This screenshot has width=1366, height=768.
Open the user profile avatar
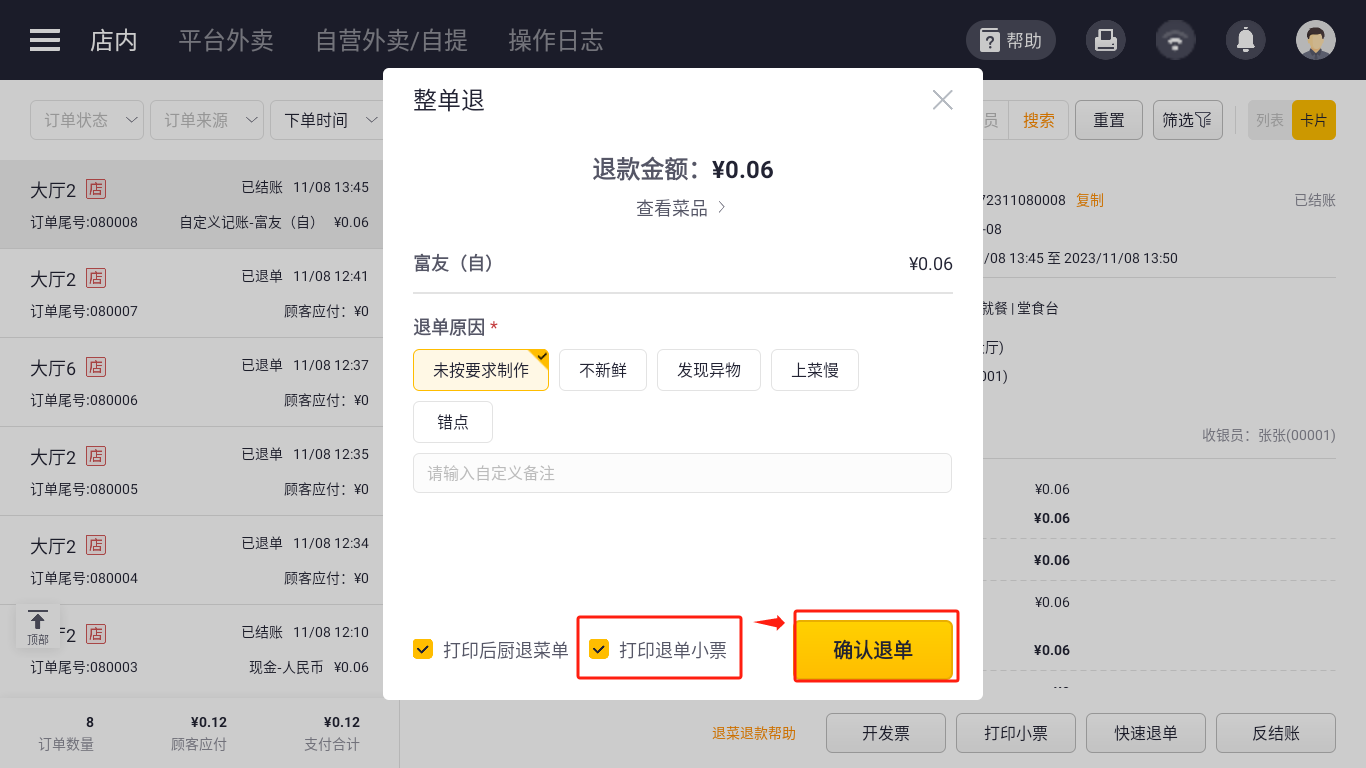(x=1316, y=40)
